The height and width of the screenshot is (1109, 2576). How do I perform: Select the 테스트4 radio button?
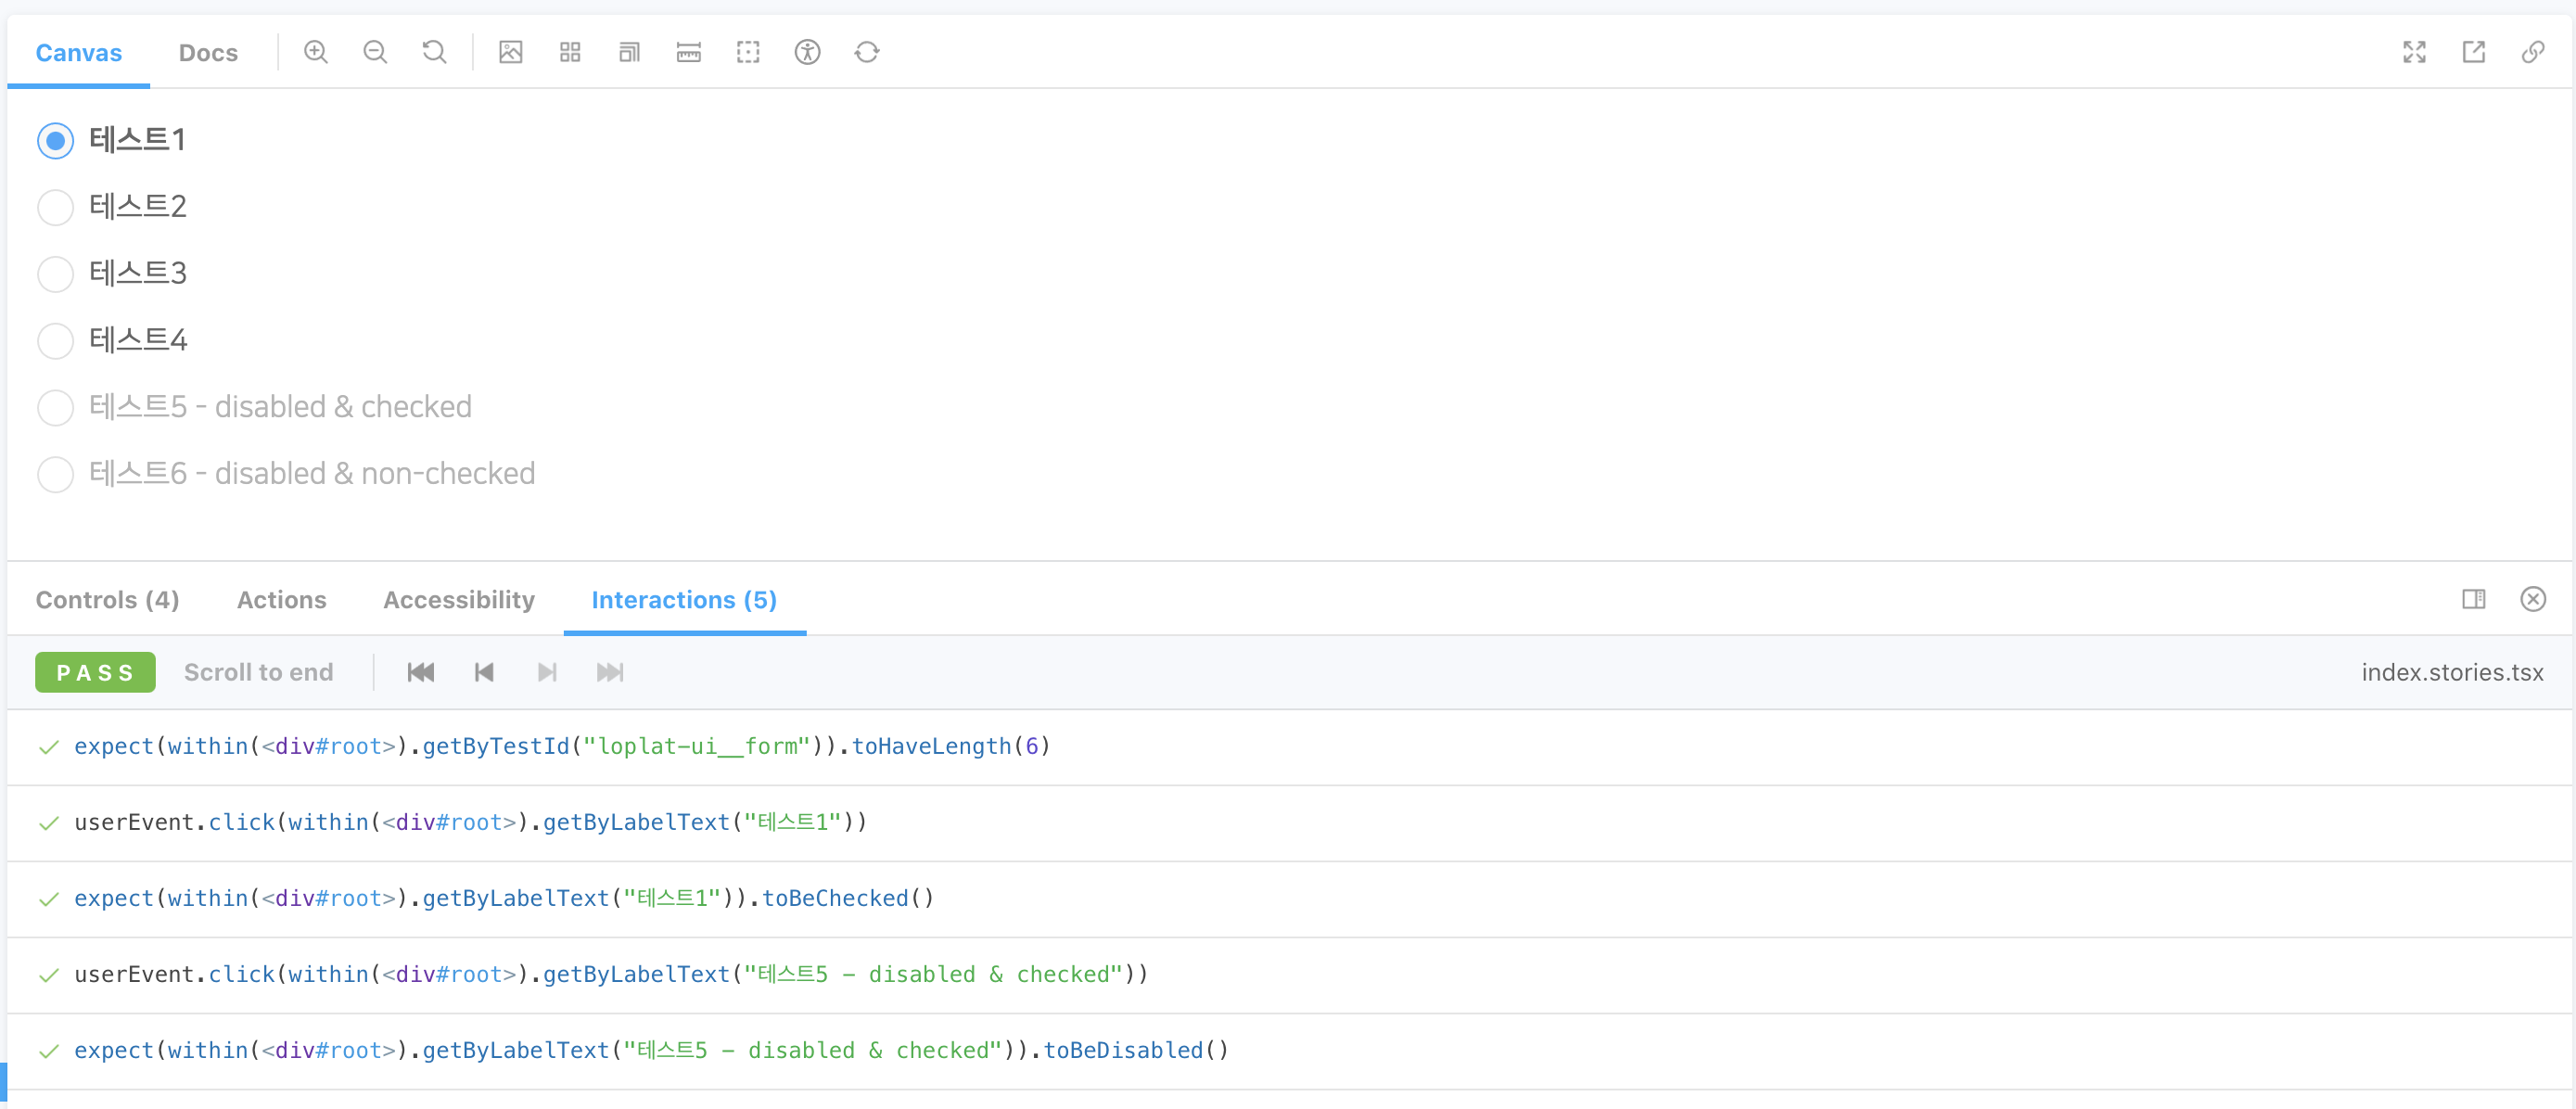point(56,340)
